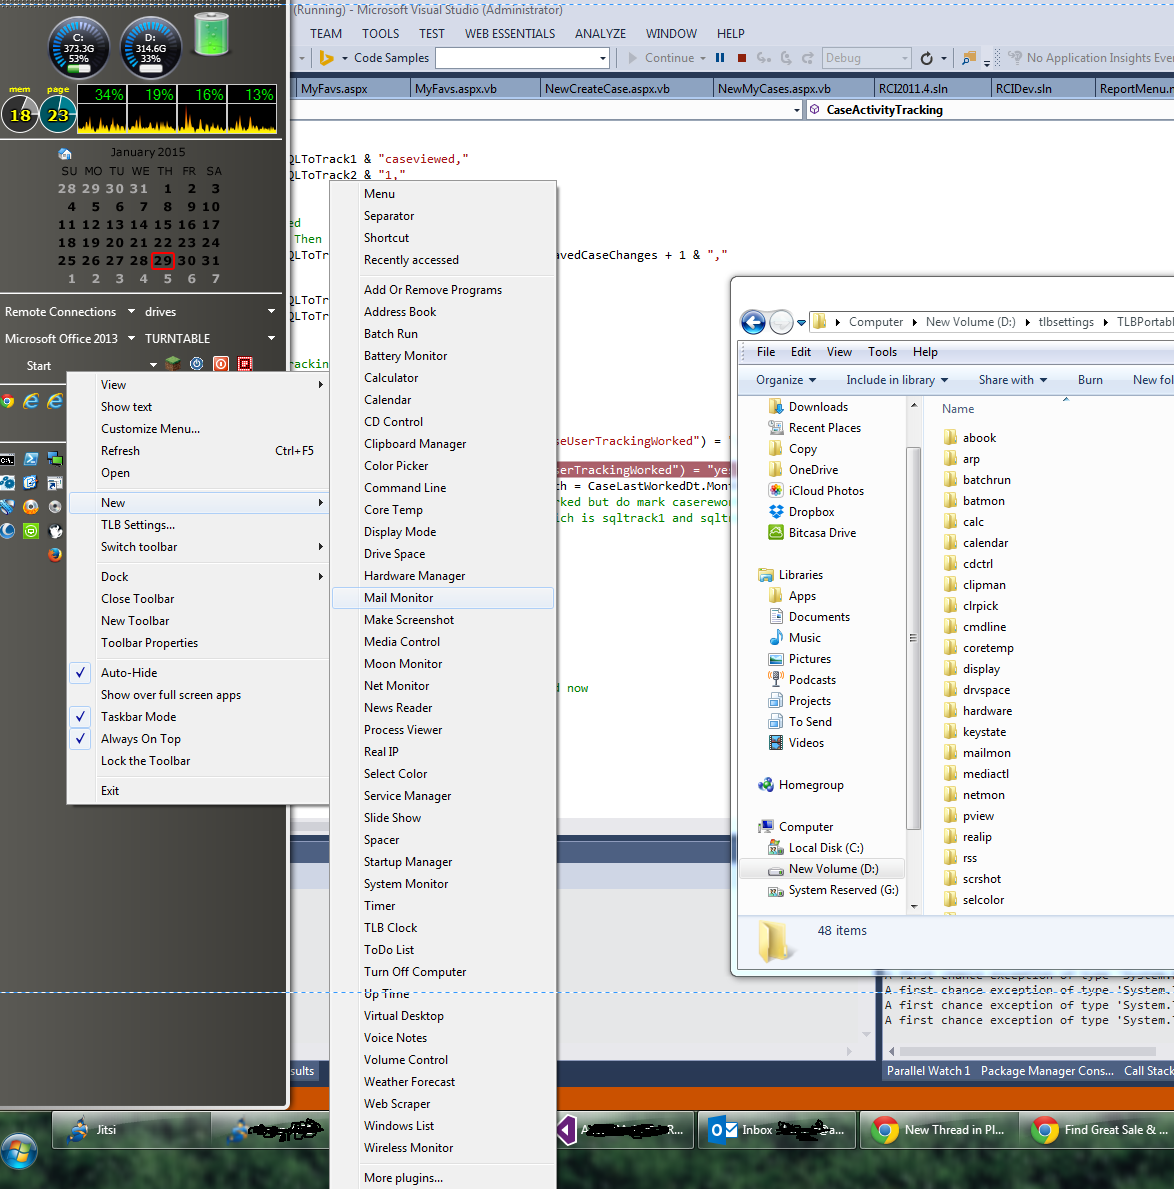Open the mailmon folder in file list
This screenshot has width=1174, height=1189.
click(986, 753)
